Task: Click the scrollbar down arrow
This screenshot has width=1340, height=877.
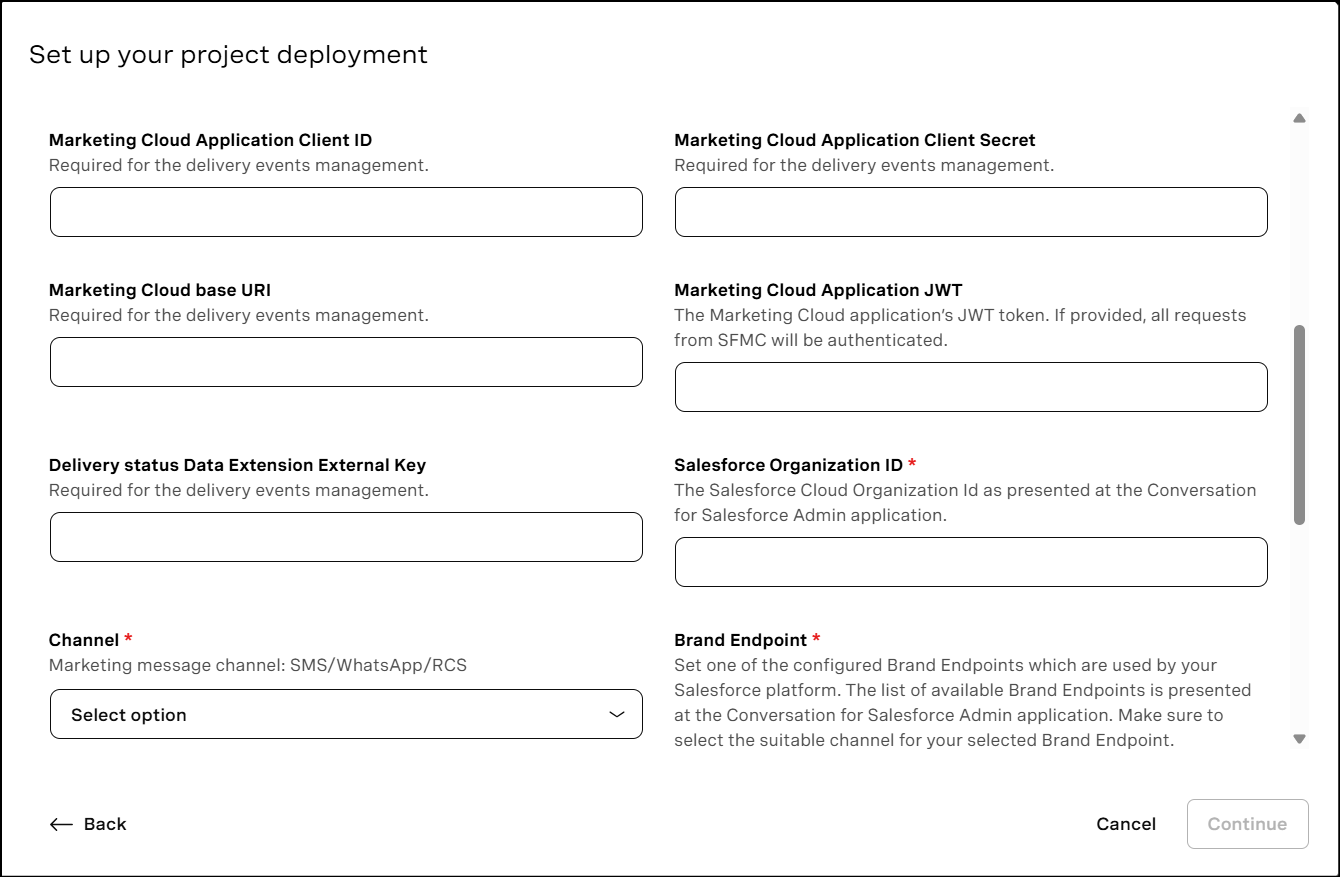Action: (1299, 739)
